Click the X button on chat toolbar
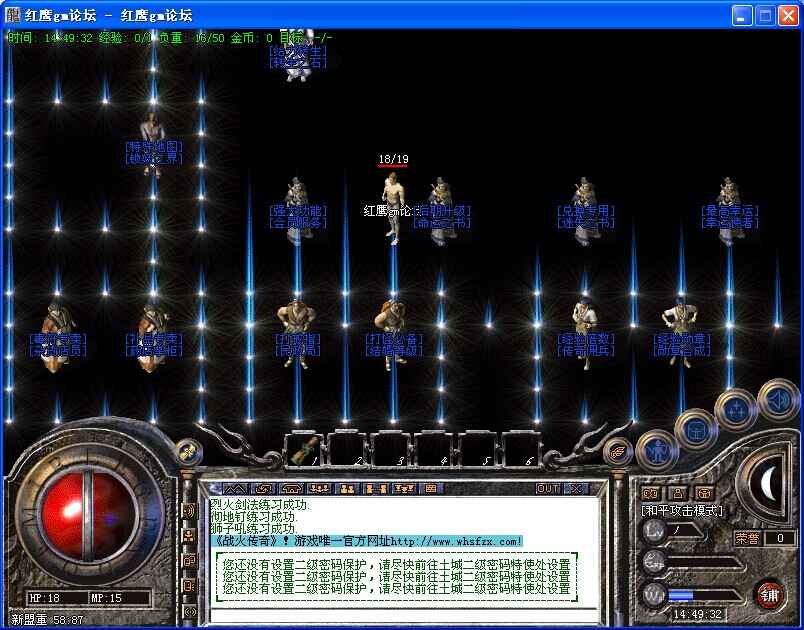Image resolution: width=804 pixels, height=630 pixels. click(x=576, y=489)
